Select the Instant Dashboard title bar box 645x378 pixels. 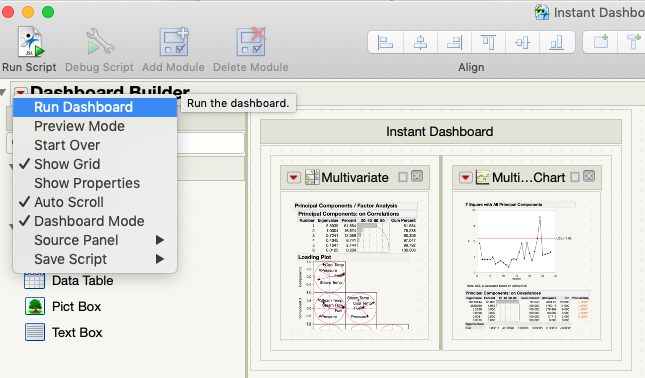441,132
